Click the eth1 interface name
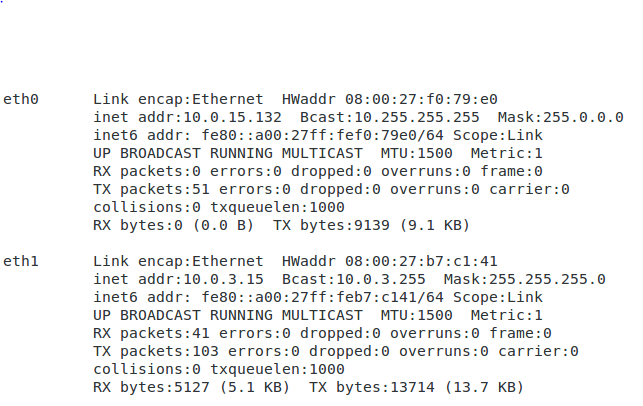Image resolution: width=643 pixels, height=406 pixels. coord(21,261)
